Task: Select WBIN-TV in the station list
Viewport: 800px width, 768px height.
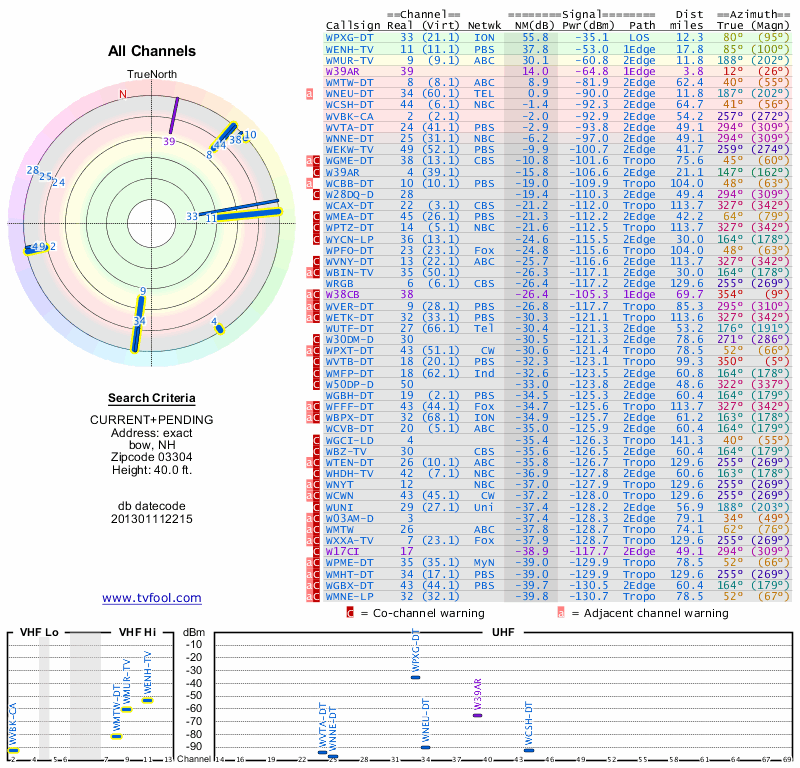Action: pyautogui.click(x=349, y=272)
